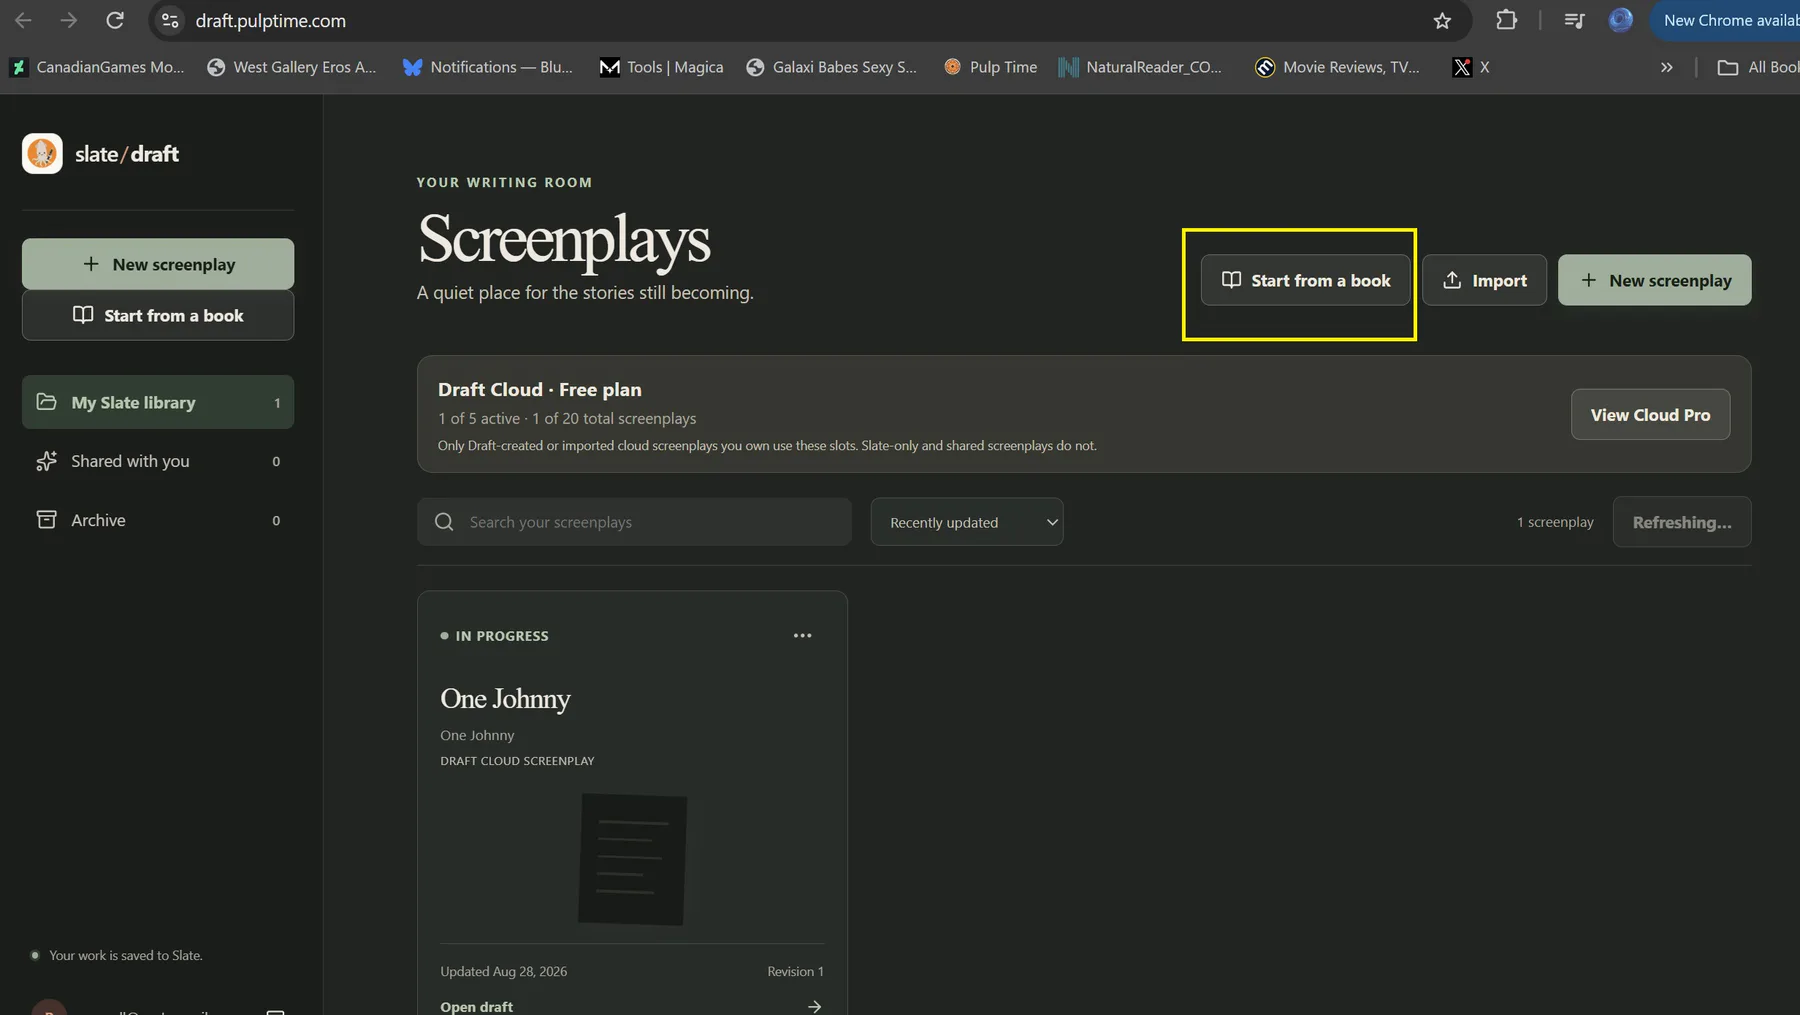
Task: Open the Notifications Bluesky bookmark
Action: click(487, 67)
